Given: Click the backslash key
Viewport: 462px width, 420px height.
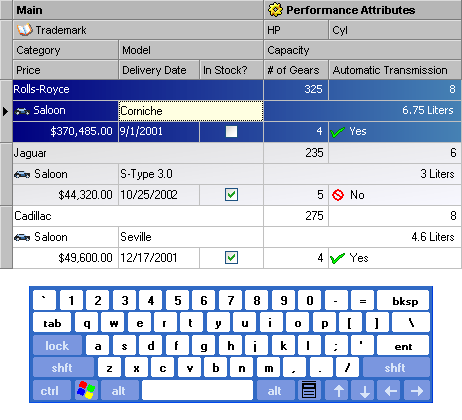Looking at the screenshot, I should pos(411,323).
